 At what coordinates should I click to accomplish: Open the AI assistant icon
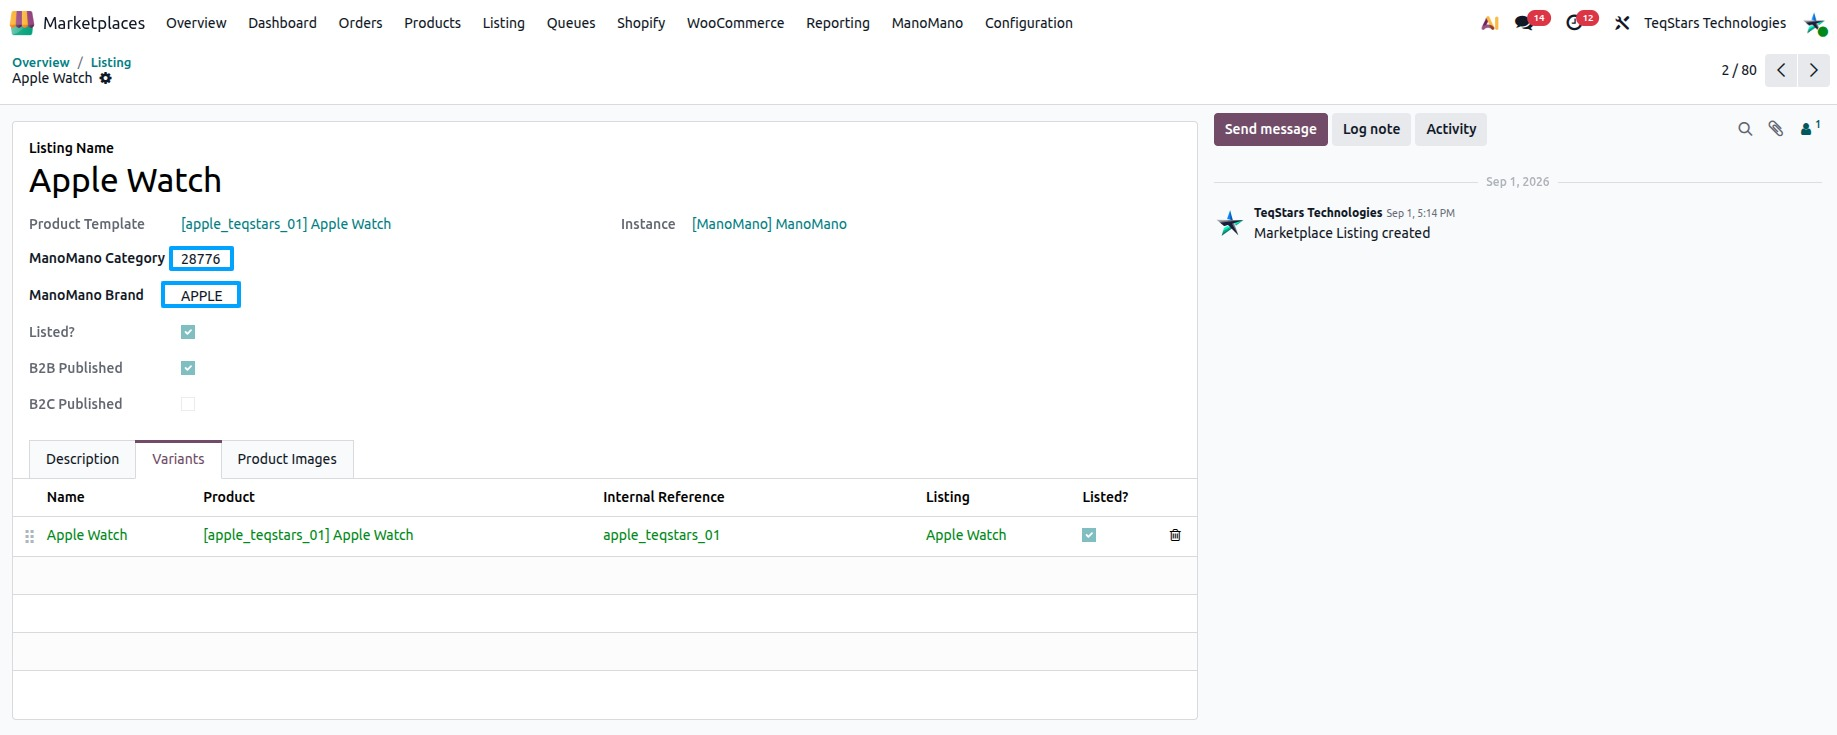(x=1490, y=23)
